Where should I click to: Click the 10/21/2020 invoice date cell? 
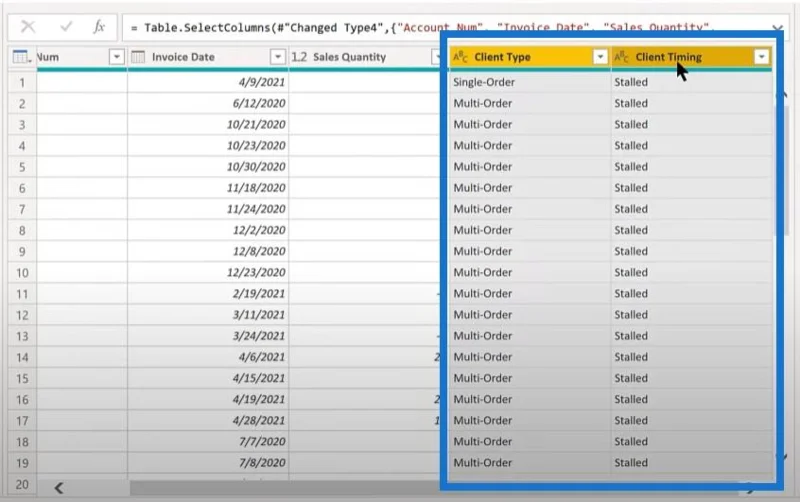[208, 124]
